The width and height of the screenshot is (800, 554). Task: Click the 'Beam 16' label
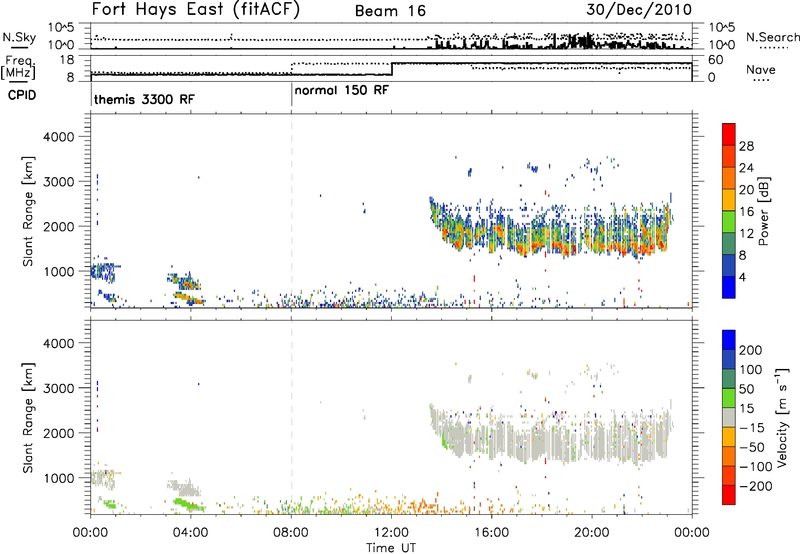(x=390, y=11)
